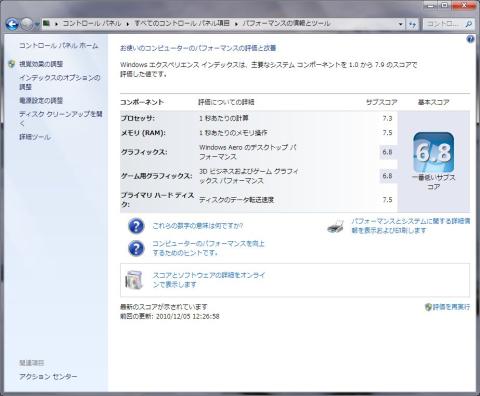This screenshot has height=396, width=480.
Task: Open the recent pages dropdown arrow beside Forward
Action: point(37,24)
